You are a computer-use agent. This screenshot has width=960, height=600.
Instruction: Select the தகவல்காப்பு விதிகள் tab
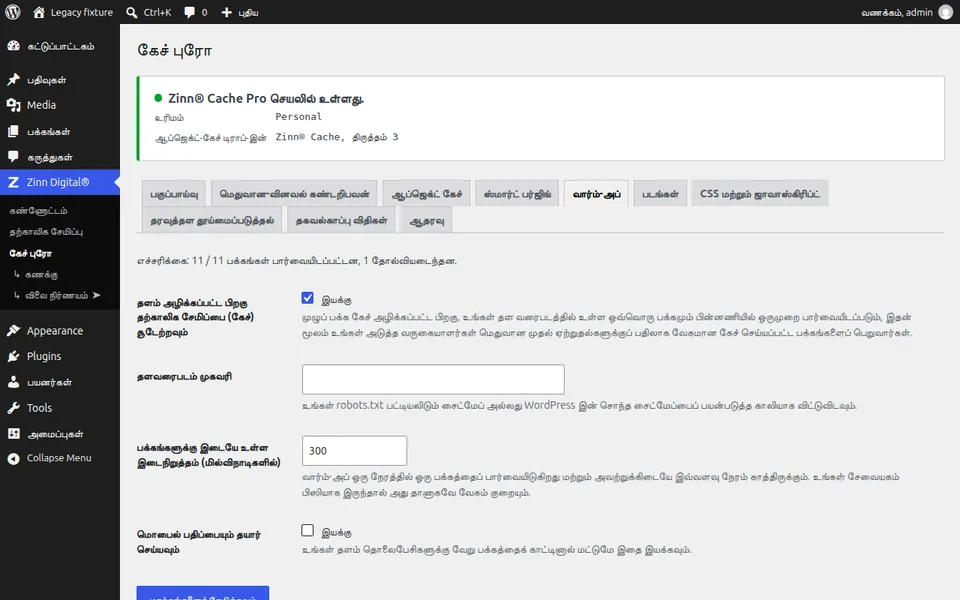coord(342,220)
